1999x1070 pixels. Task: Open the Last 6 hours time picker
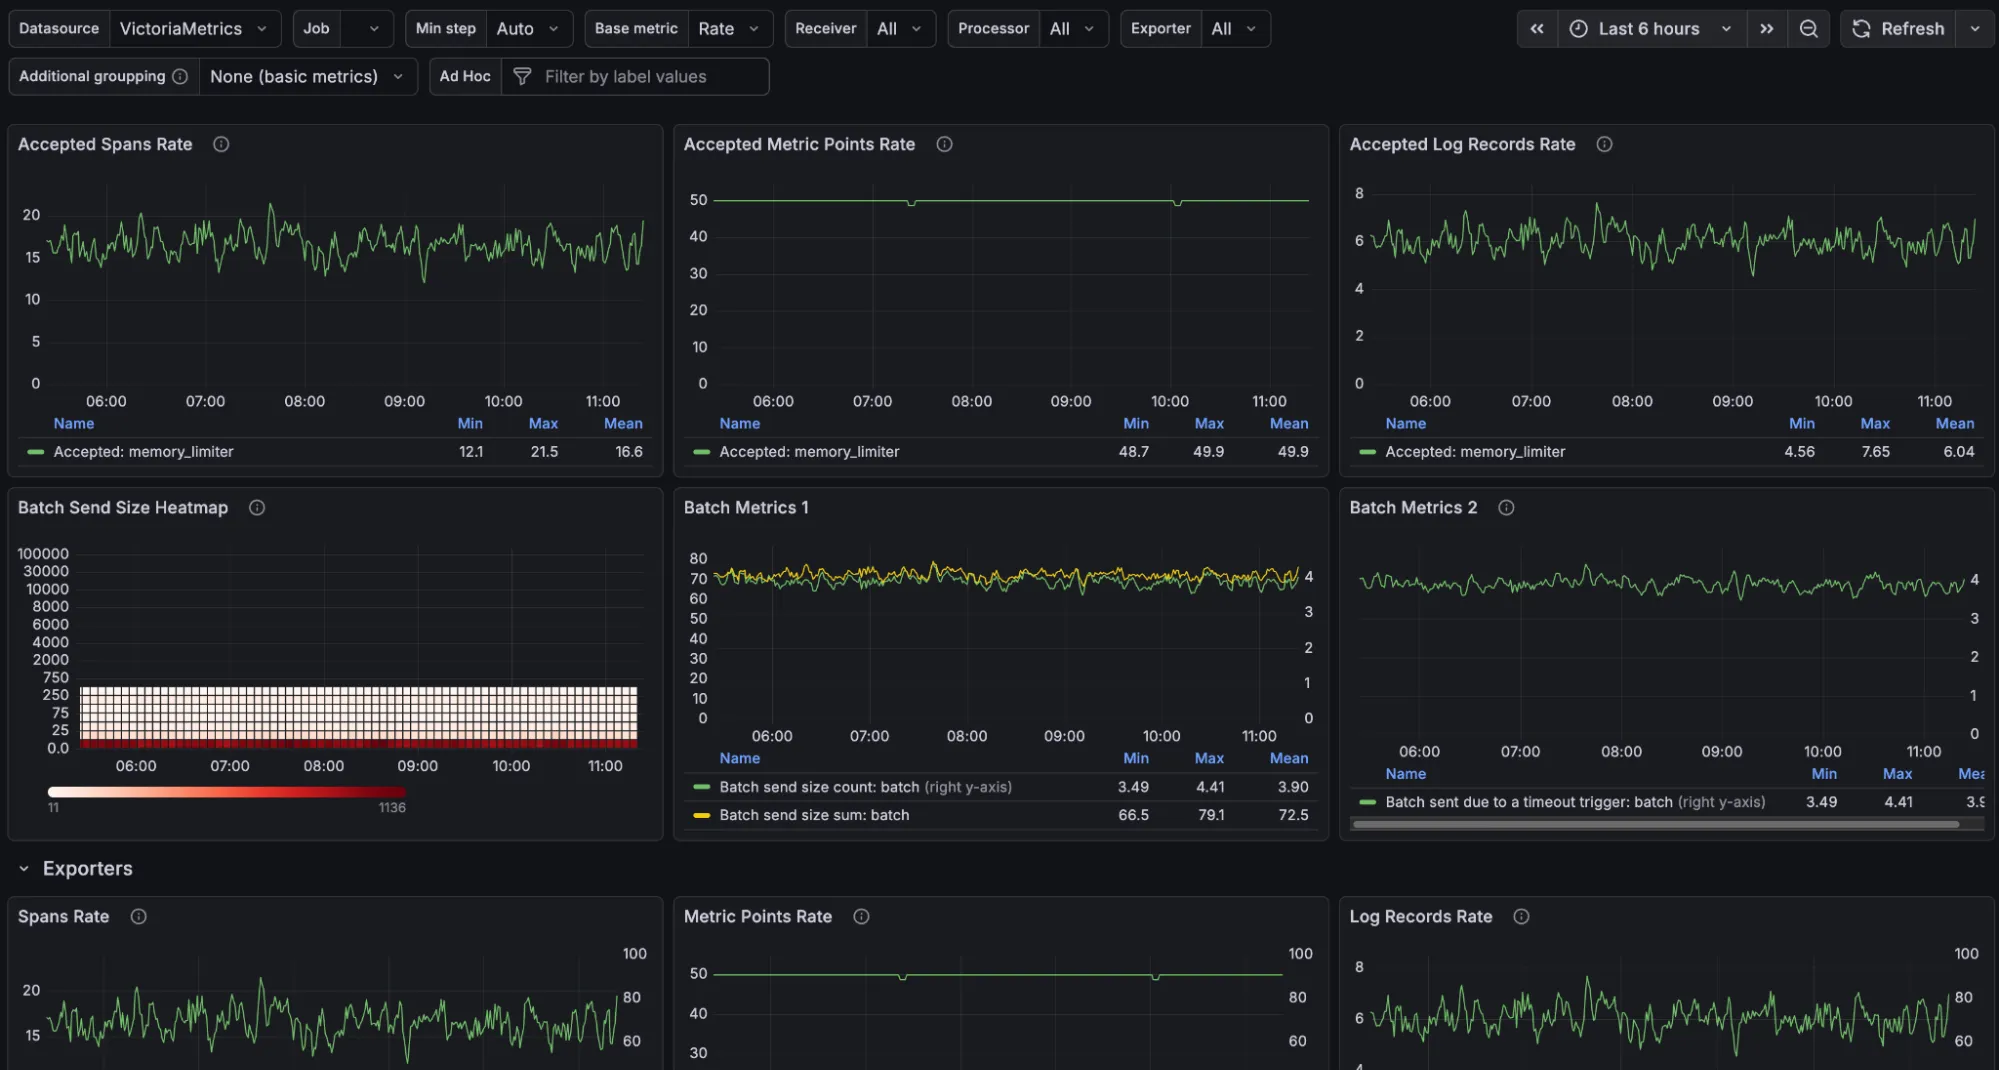click(x=1651, y=29)
